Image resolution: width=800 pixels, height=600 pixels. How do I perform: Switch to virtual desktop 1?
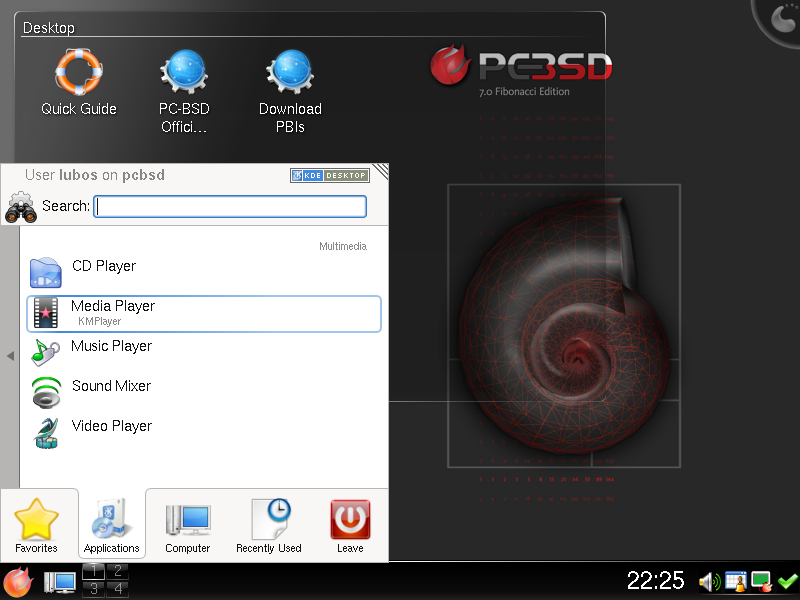pos(94,571)
